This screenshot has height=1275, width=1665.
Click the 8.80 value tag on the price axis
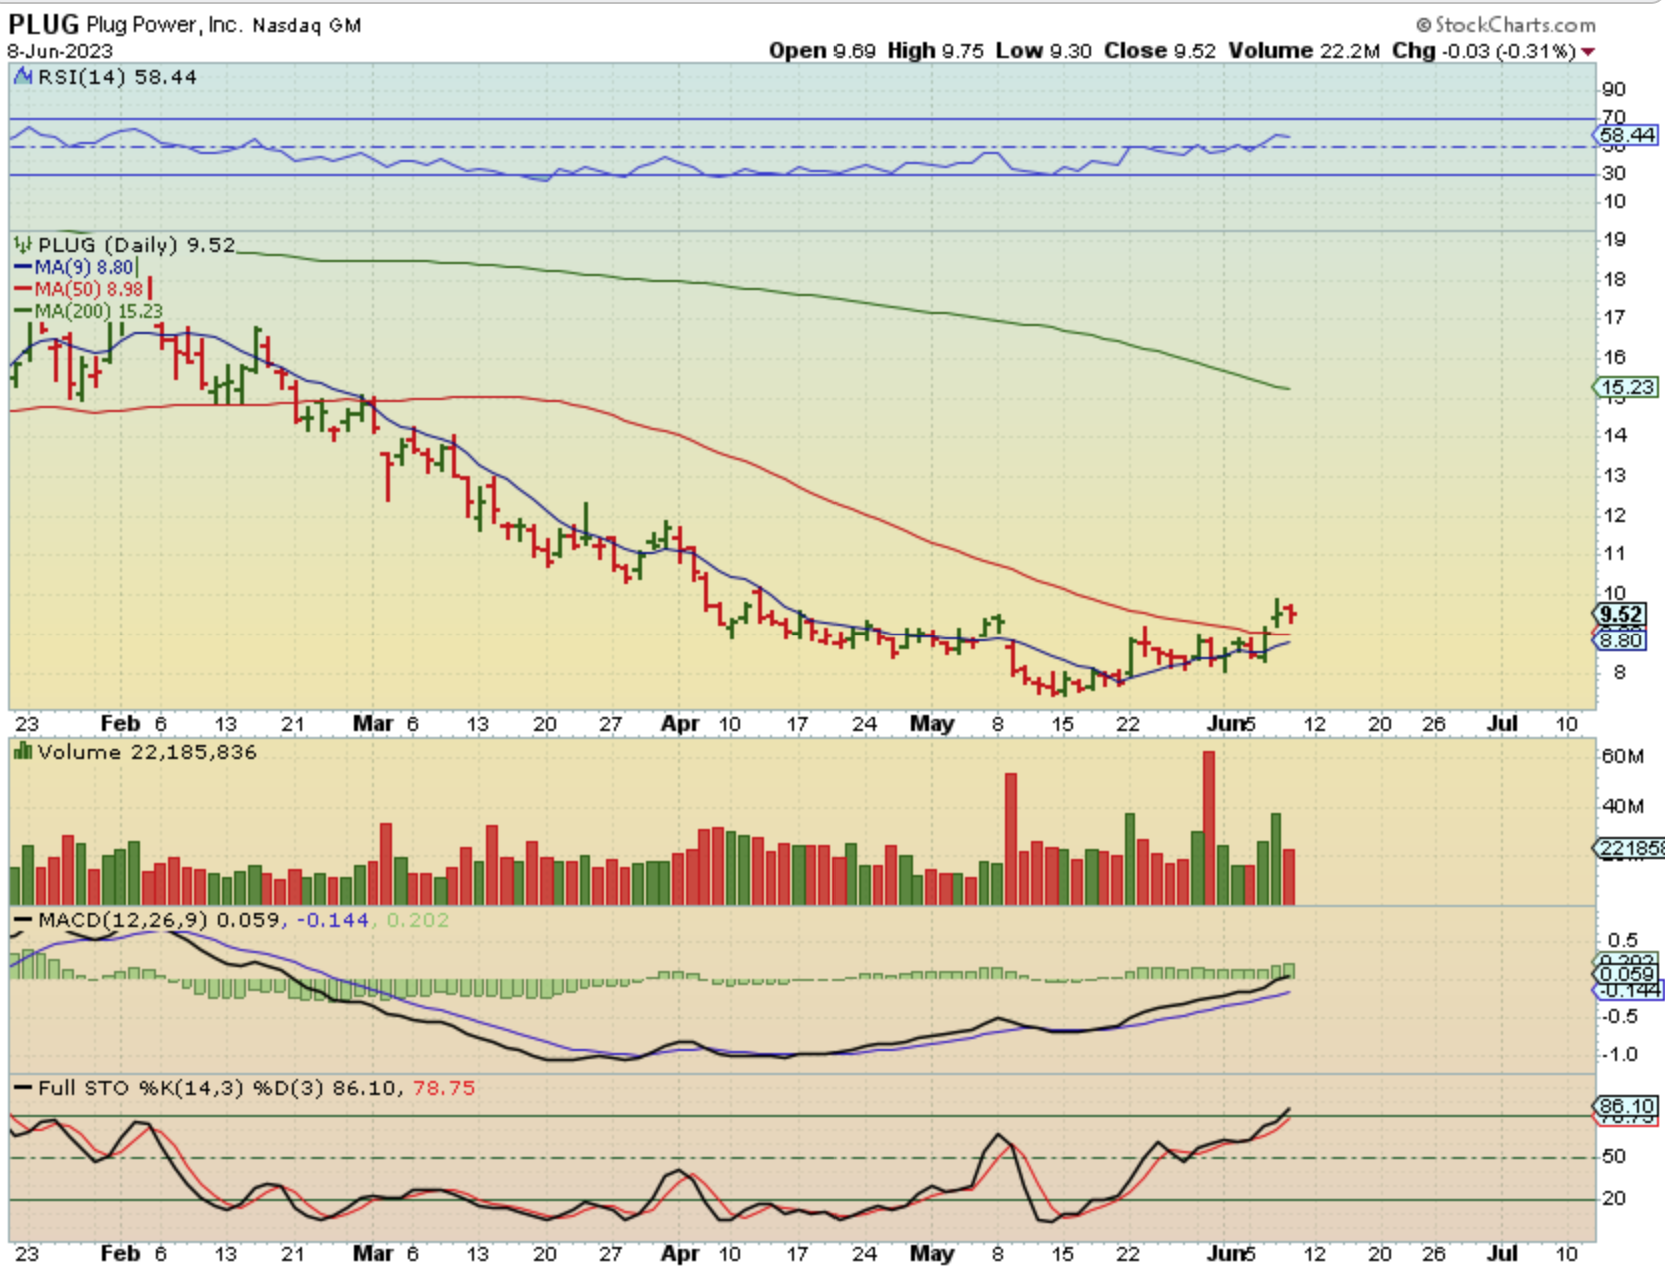coord(1620,641)
